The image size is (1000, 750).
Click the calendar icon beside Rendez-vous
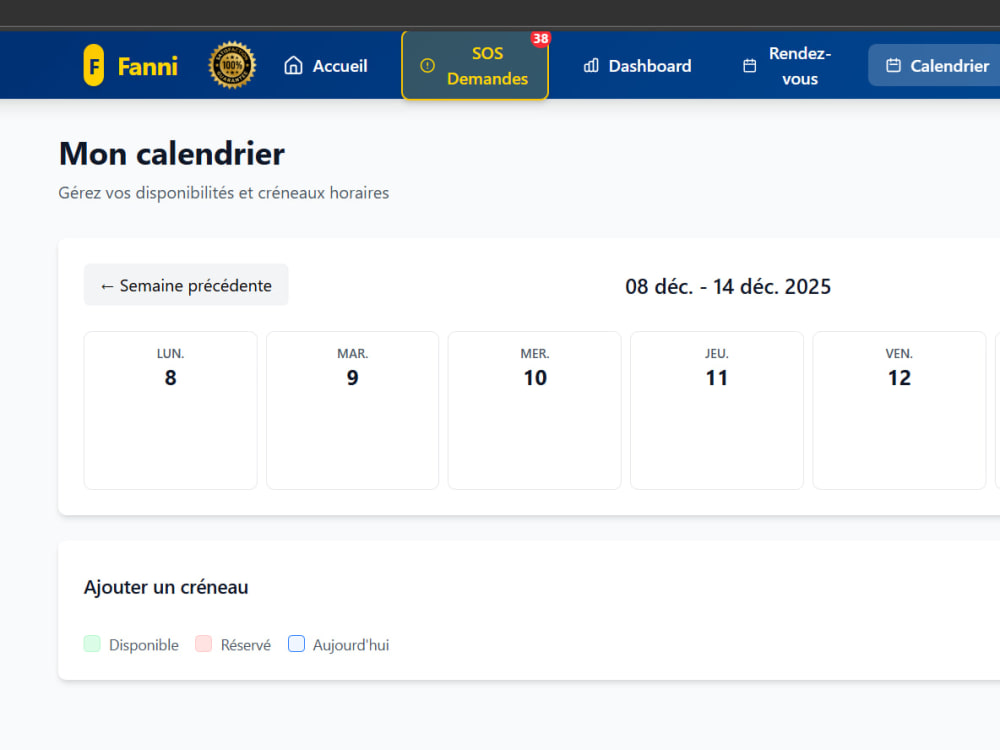750,66
